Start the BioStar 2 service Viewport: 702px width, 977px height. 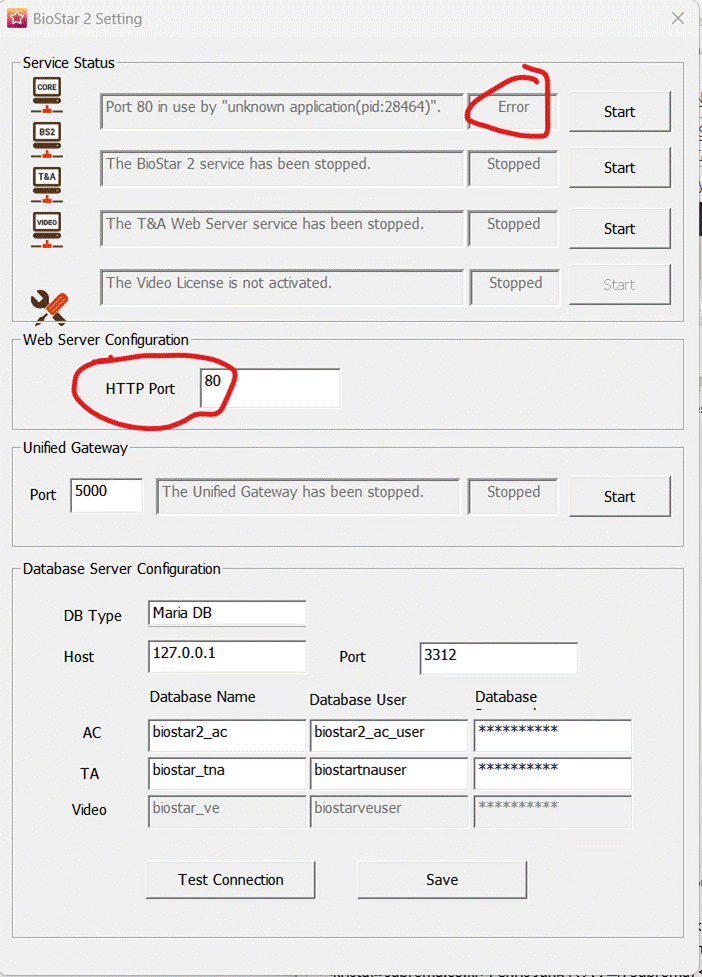pyautogui.click(x=620, y=168)
